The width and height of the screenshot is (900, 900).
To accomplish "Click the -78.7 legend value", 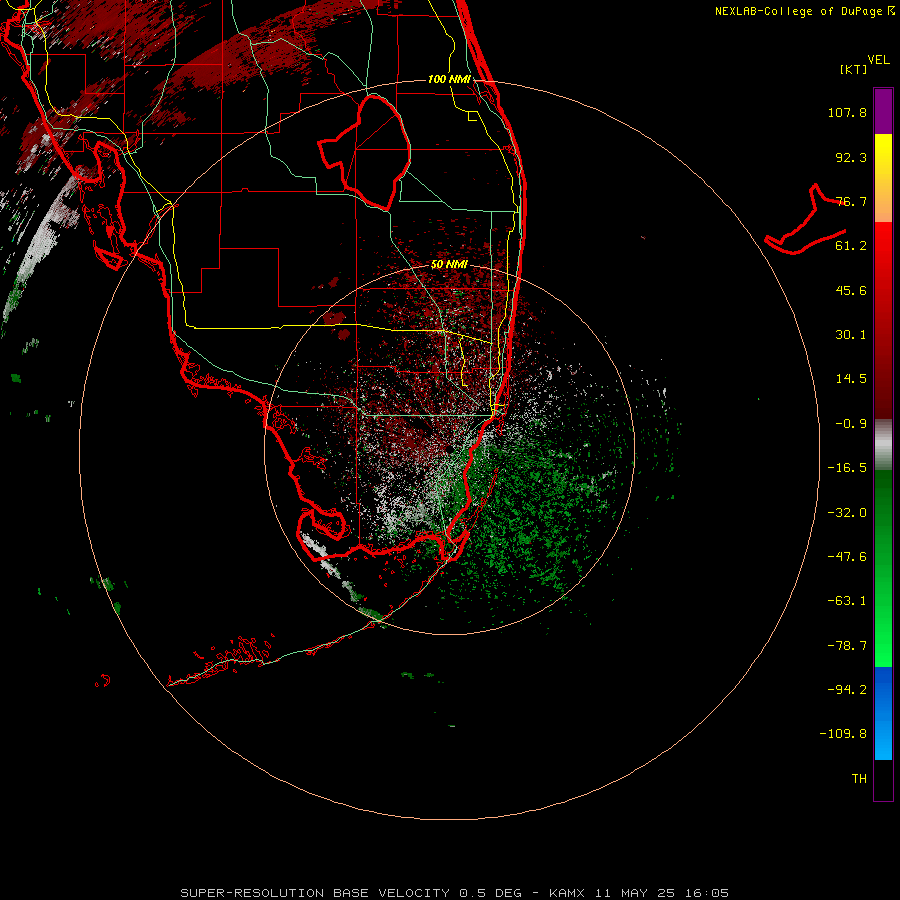I will [x=847, y=646].
